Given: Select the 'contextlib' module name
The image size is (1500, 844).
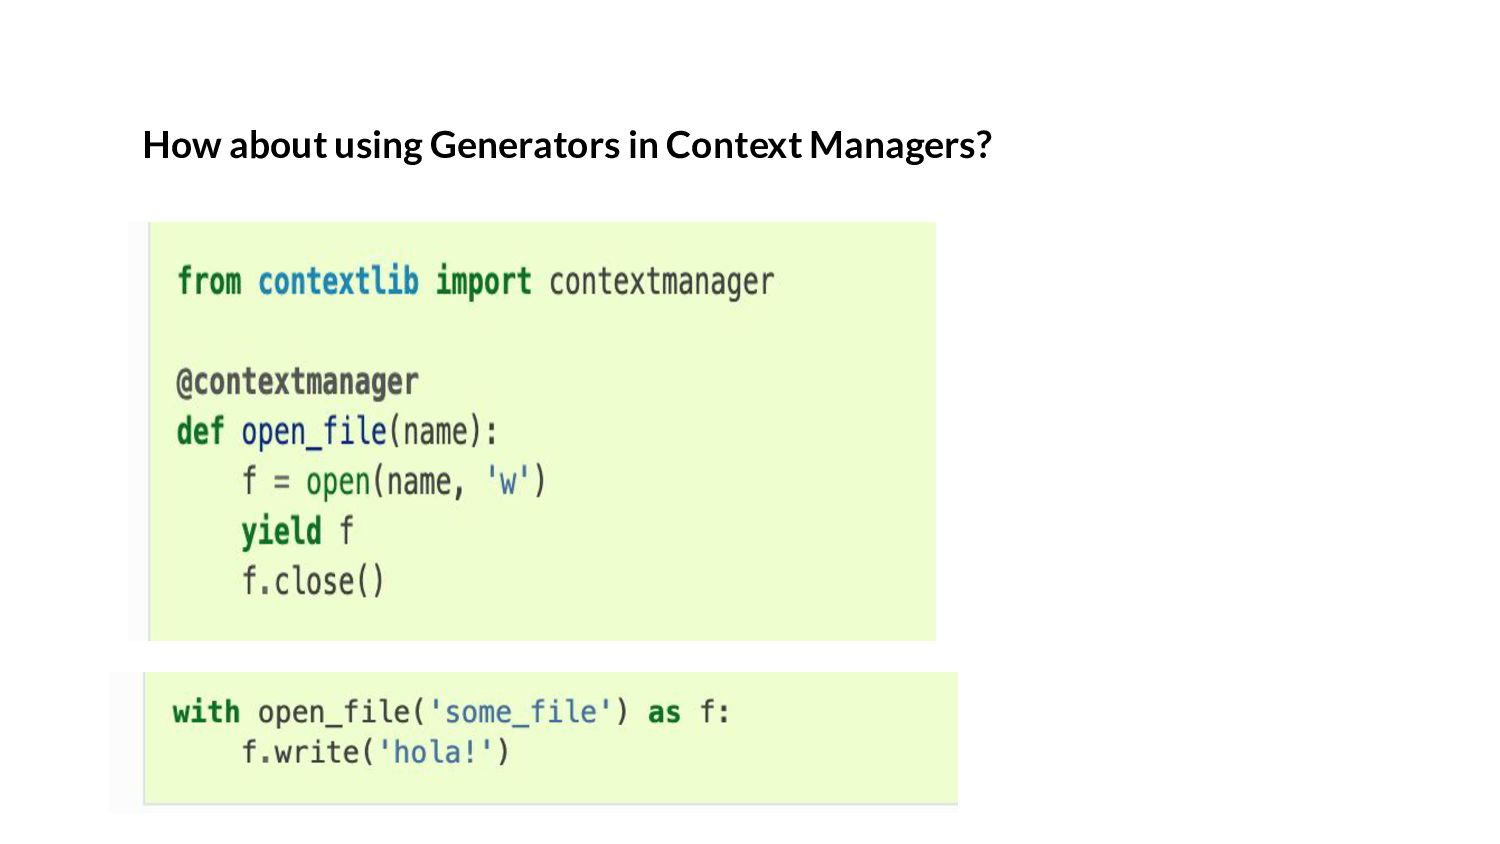Looking at the screenshot, I should [x=338, y=282].
